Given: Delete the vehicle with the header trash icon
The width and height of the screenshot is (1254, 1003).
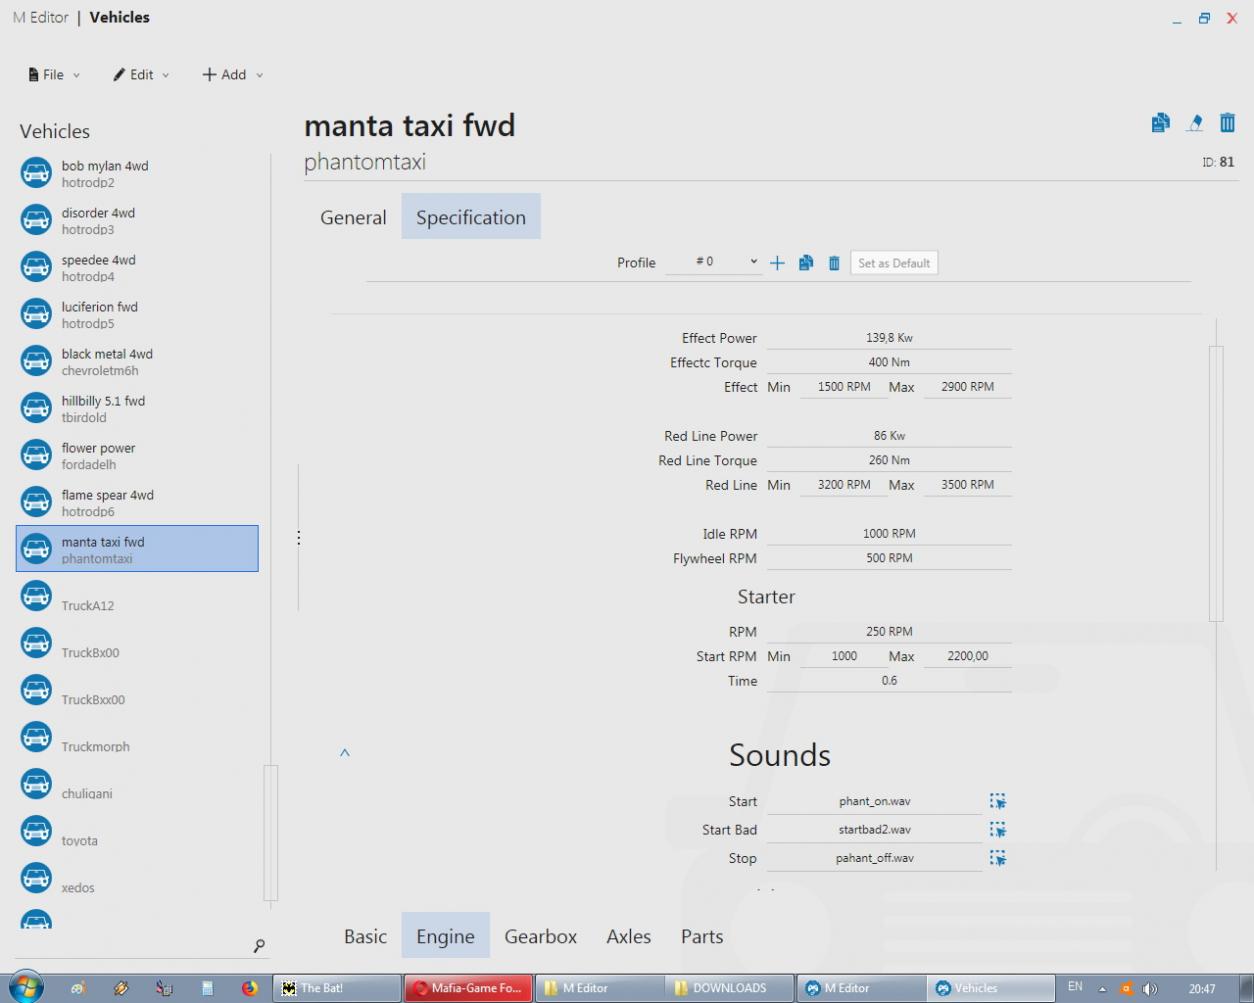Looking at the screenshot, I should pyautogui.click(x=1227, y=123).
